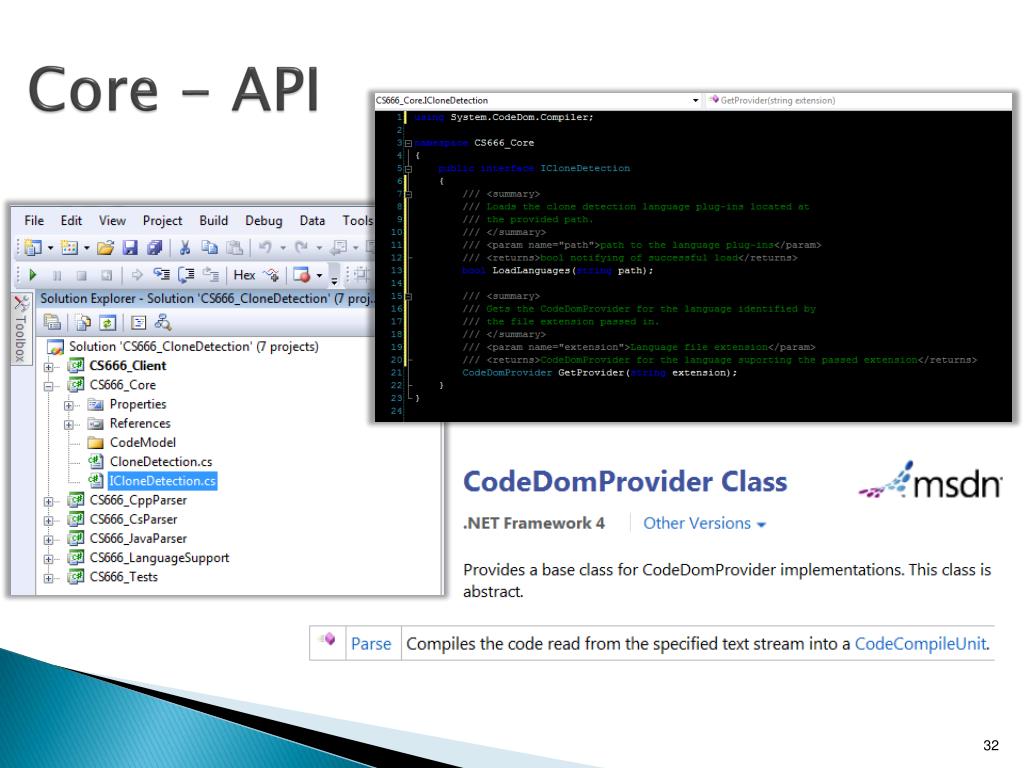Open the Other Versions dropdown

[x=704, y=523]
